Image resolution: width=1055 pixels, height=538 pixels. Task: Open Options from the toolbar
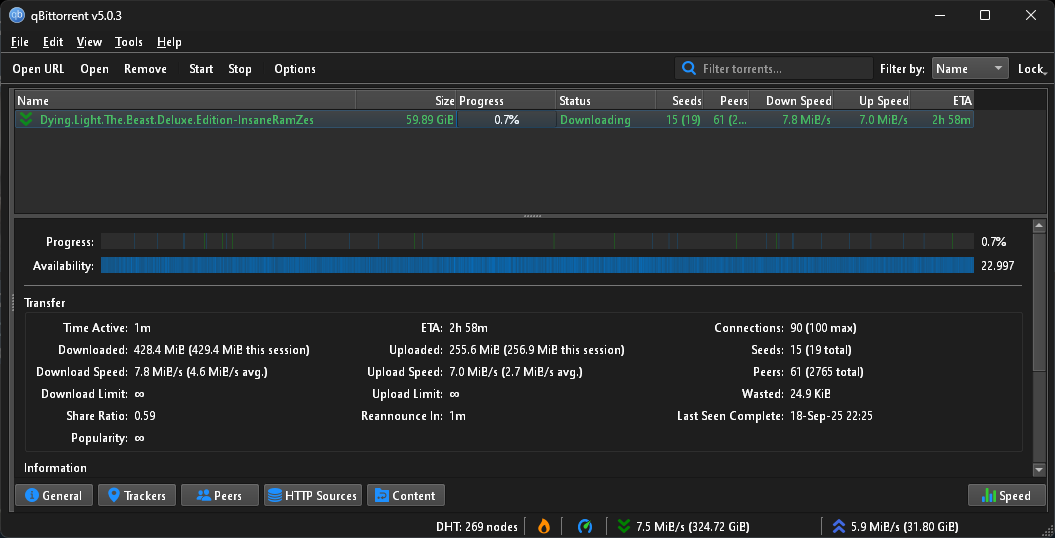coord(295,69)
